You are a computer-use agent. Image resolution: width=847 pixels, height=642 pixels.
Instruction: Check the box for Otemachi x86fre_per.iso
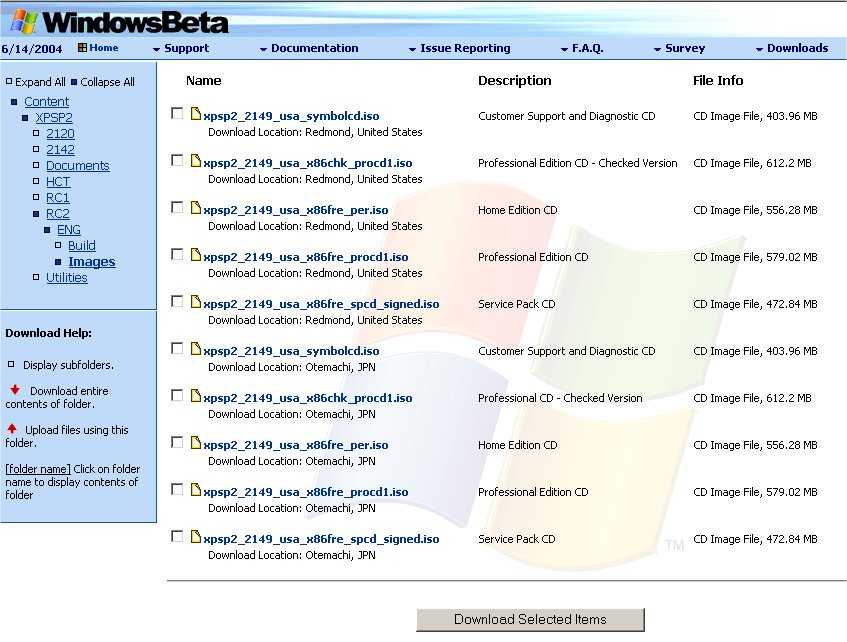tap(177, 442)
